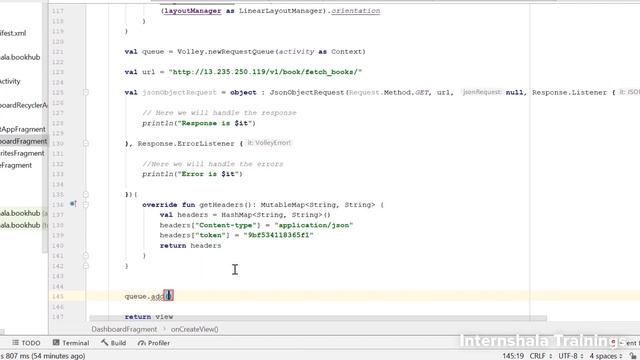Collapse getHeaders function at line 136
The image size is (640, 360).
tap(86, 204)
